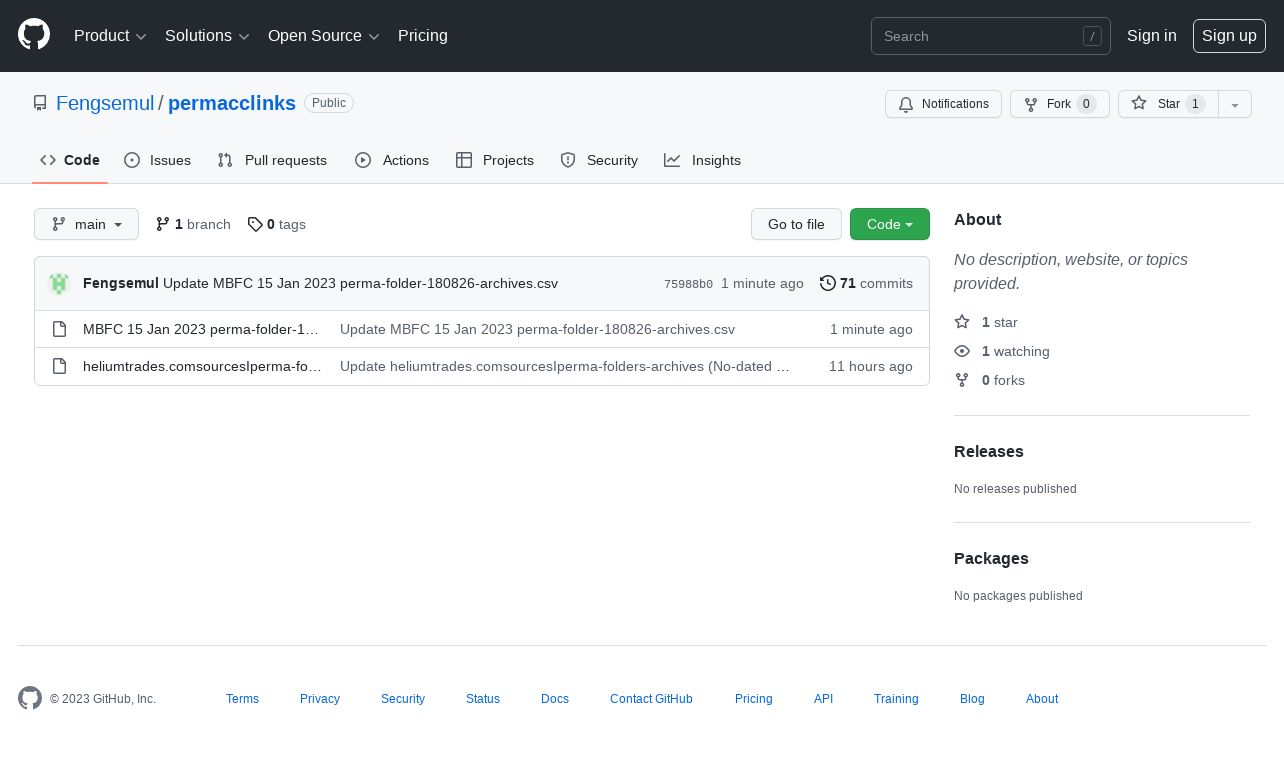Switch to the Issues tab
The height and width of the screenshot is (760, 1284).
tap(158, 160)
